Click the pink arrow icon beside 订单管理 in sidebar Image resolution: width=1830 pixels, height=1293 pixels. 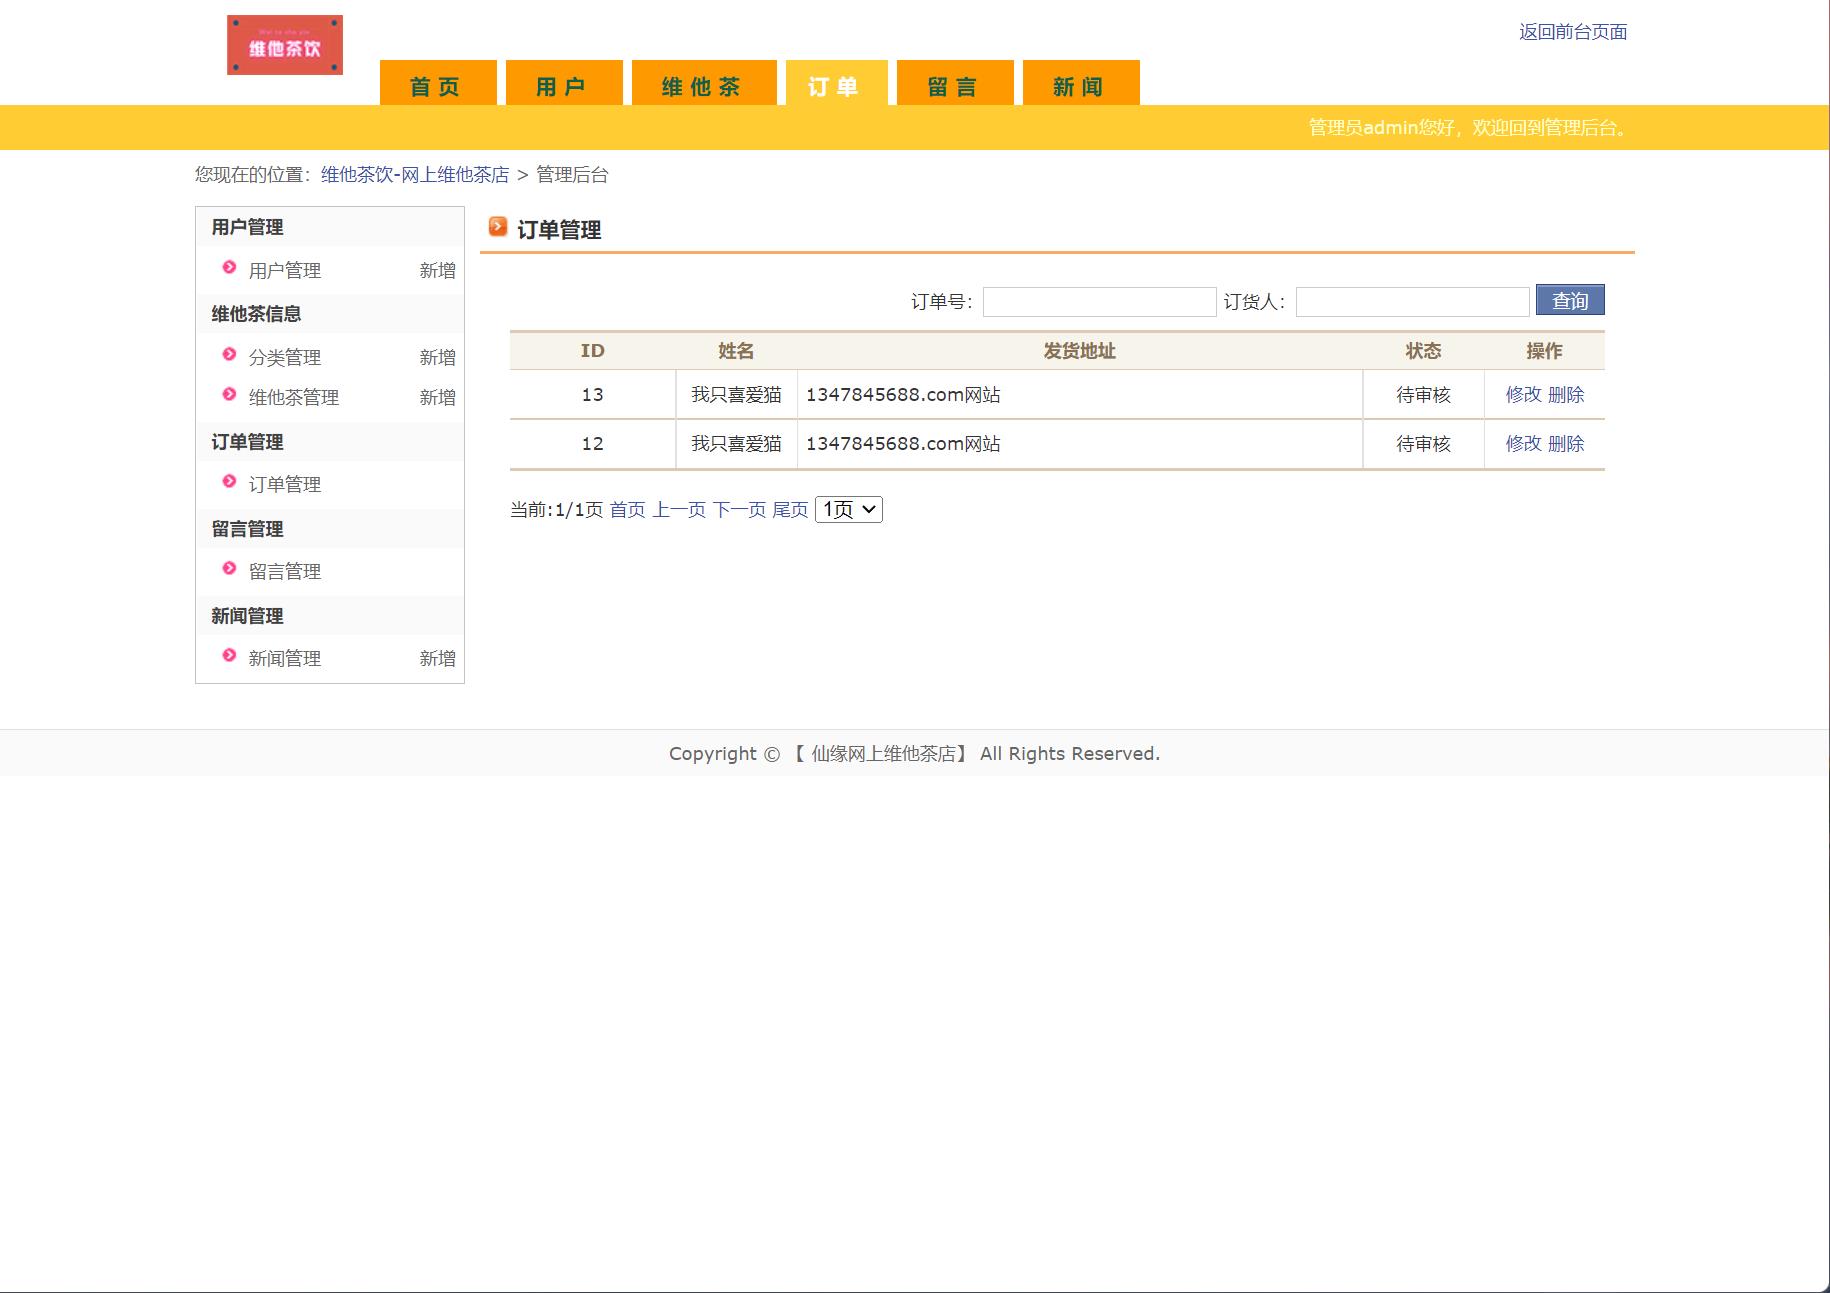point(227,484)
